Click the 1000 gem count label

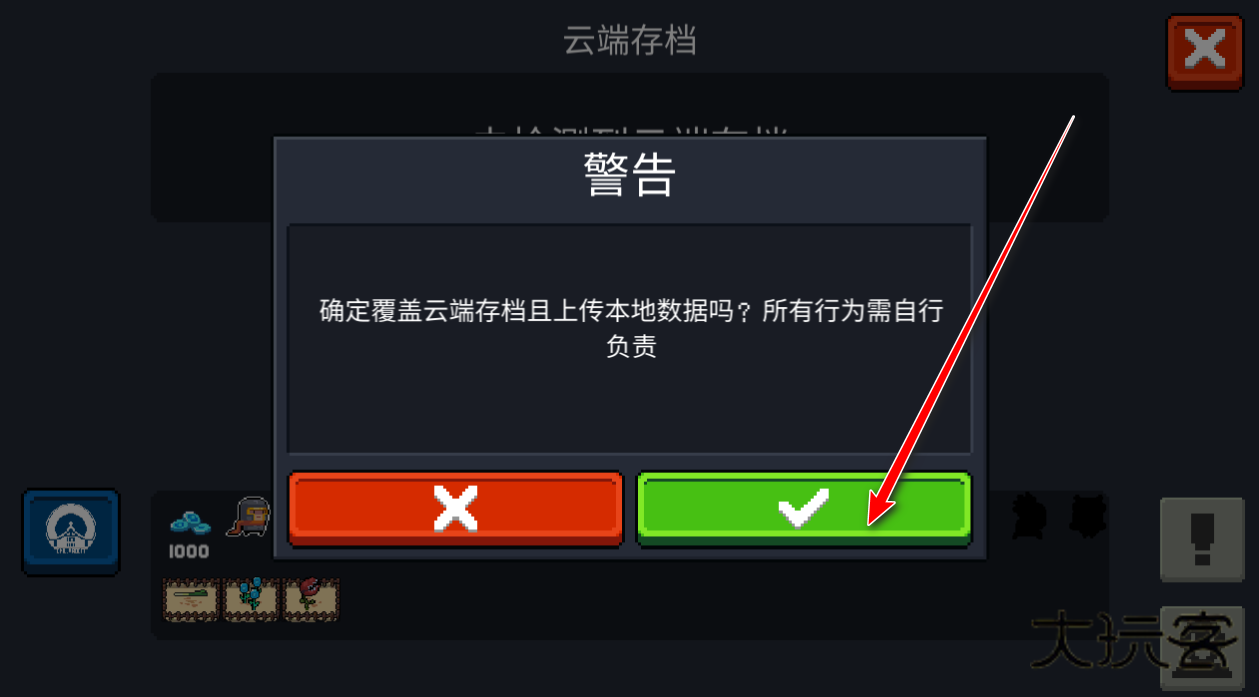188,552
